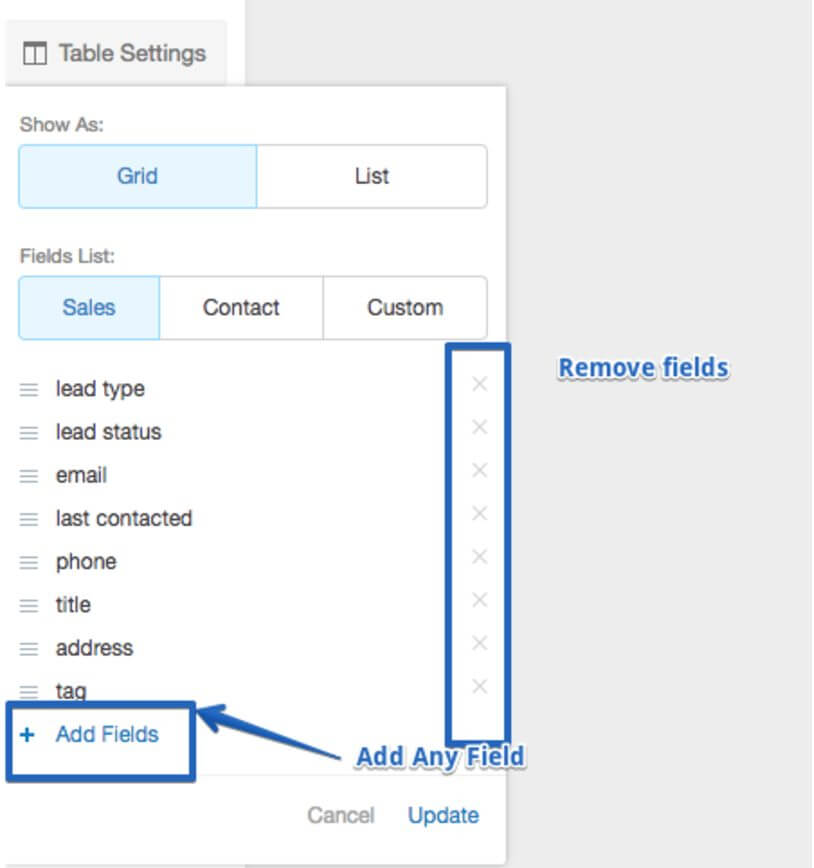
Task: Remove the phone field
Action: (x=479, y=557)
